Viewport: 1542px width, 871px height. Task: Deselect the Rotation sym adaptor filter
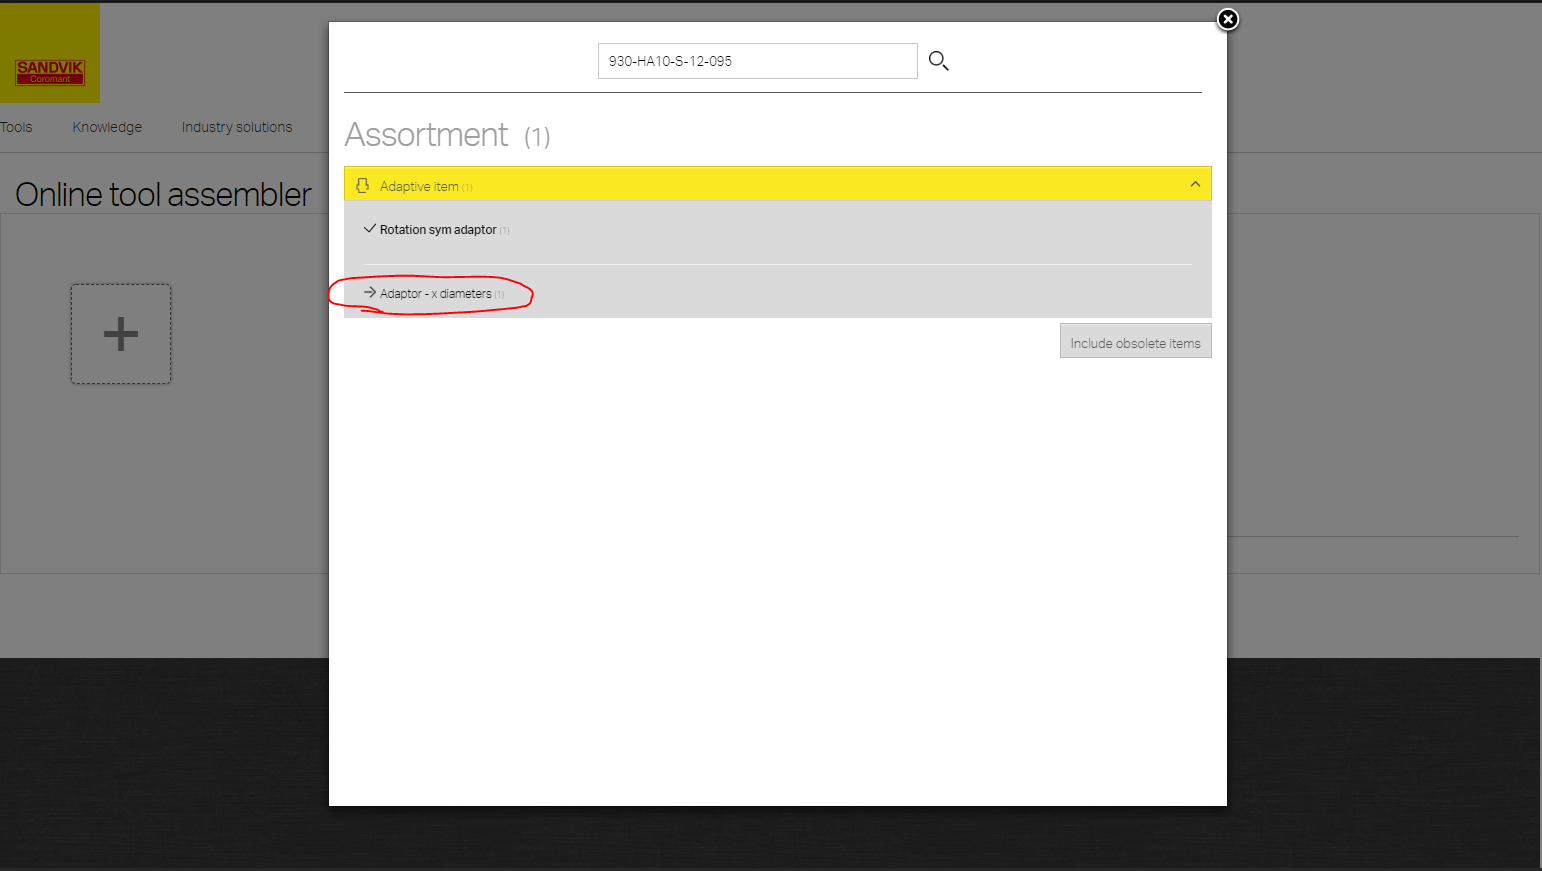[x=438, y=230]
